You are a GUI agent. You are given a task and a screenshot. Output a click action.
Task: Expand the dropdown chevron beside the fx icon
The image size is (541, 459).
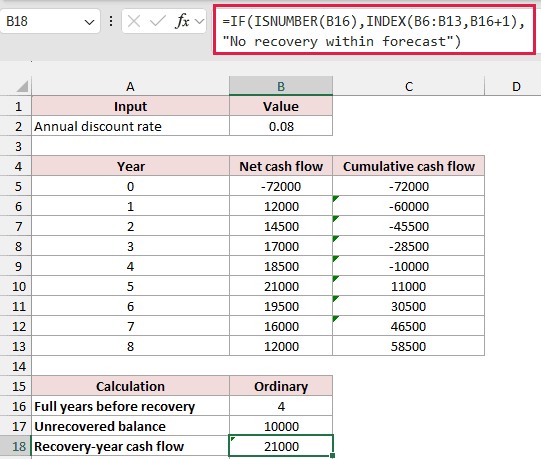click(199, 22)
